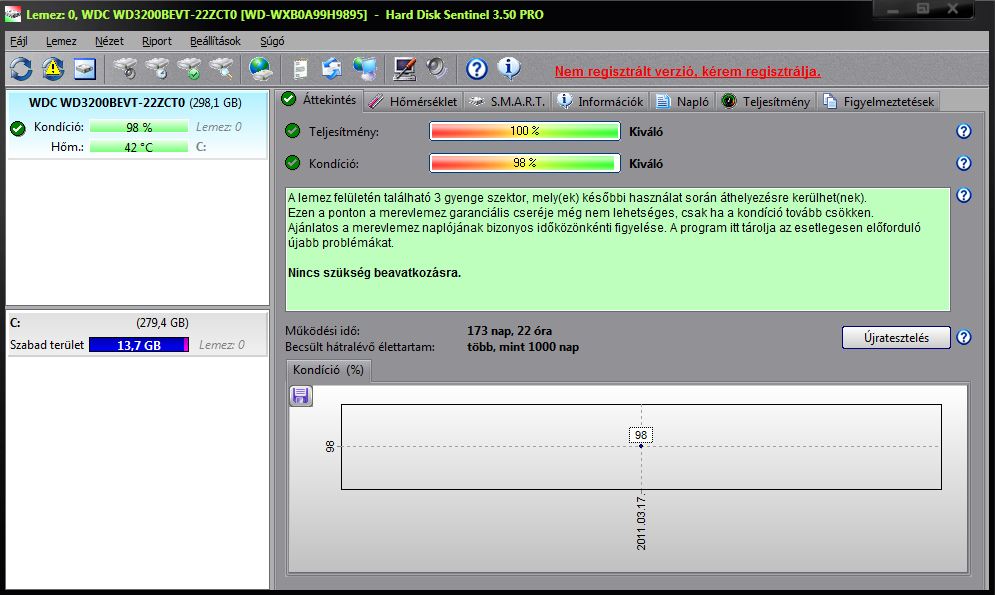The image size is (995, 595).
Task: Open the Fájl menu
Action: [18, 41]
